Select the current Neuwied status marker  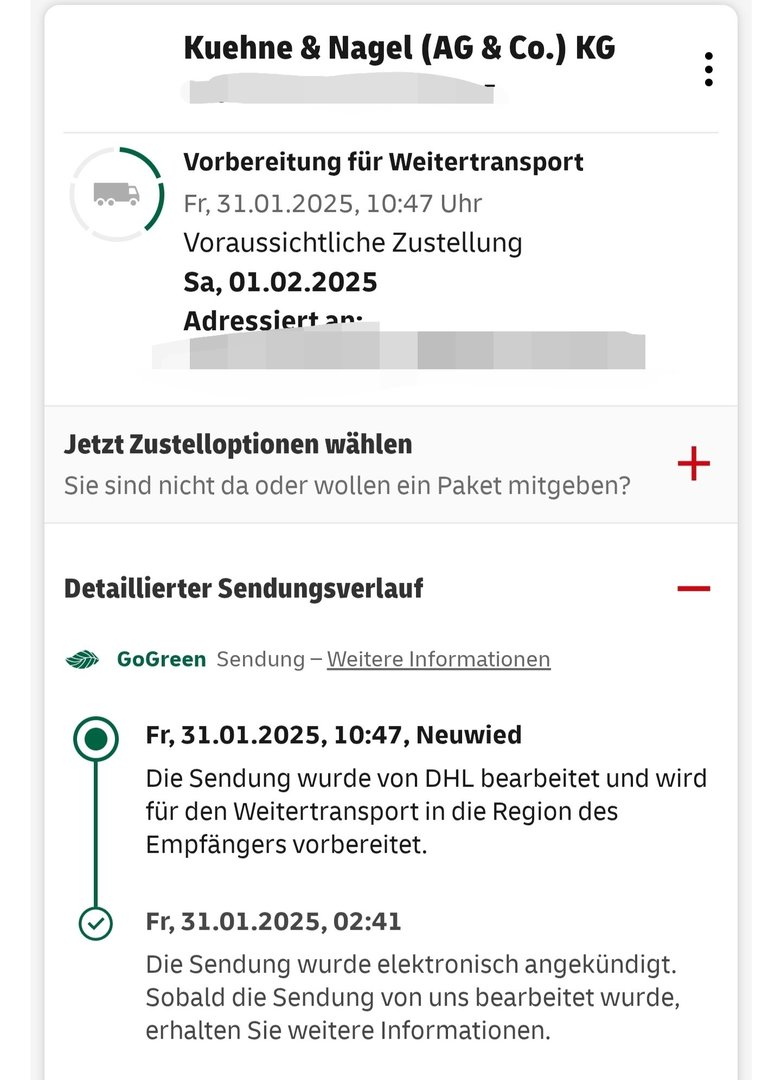pyautogui.click(x=96, y=739)
